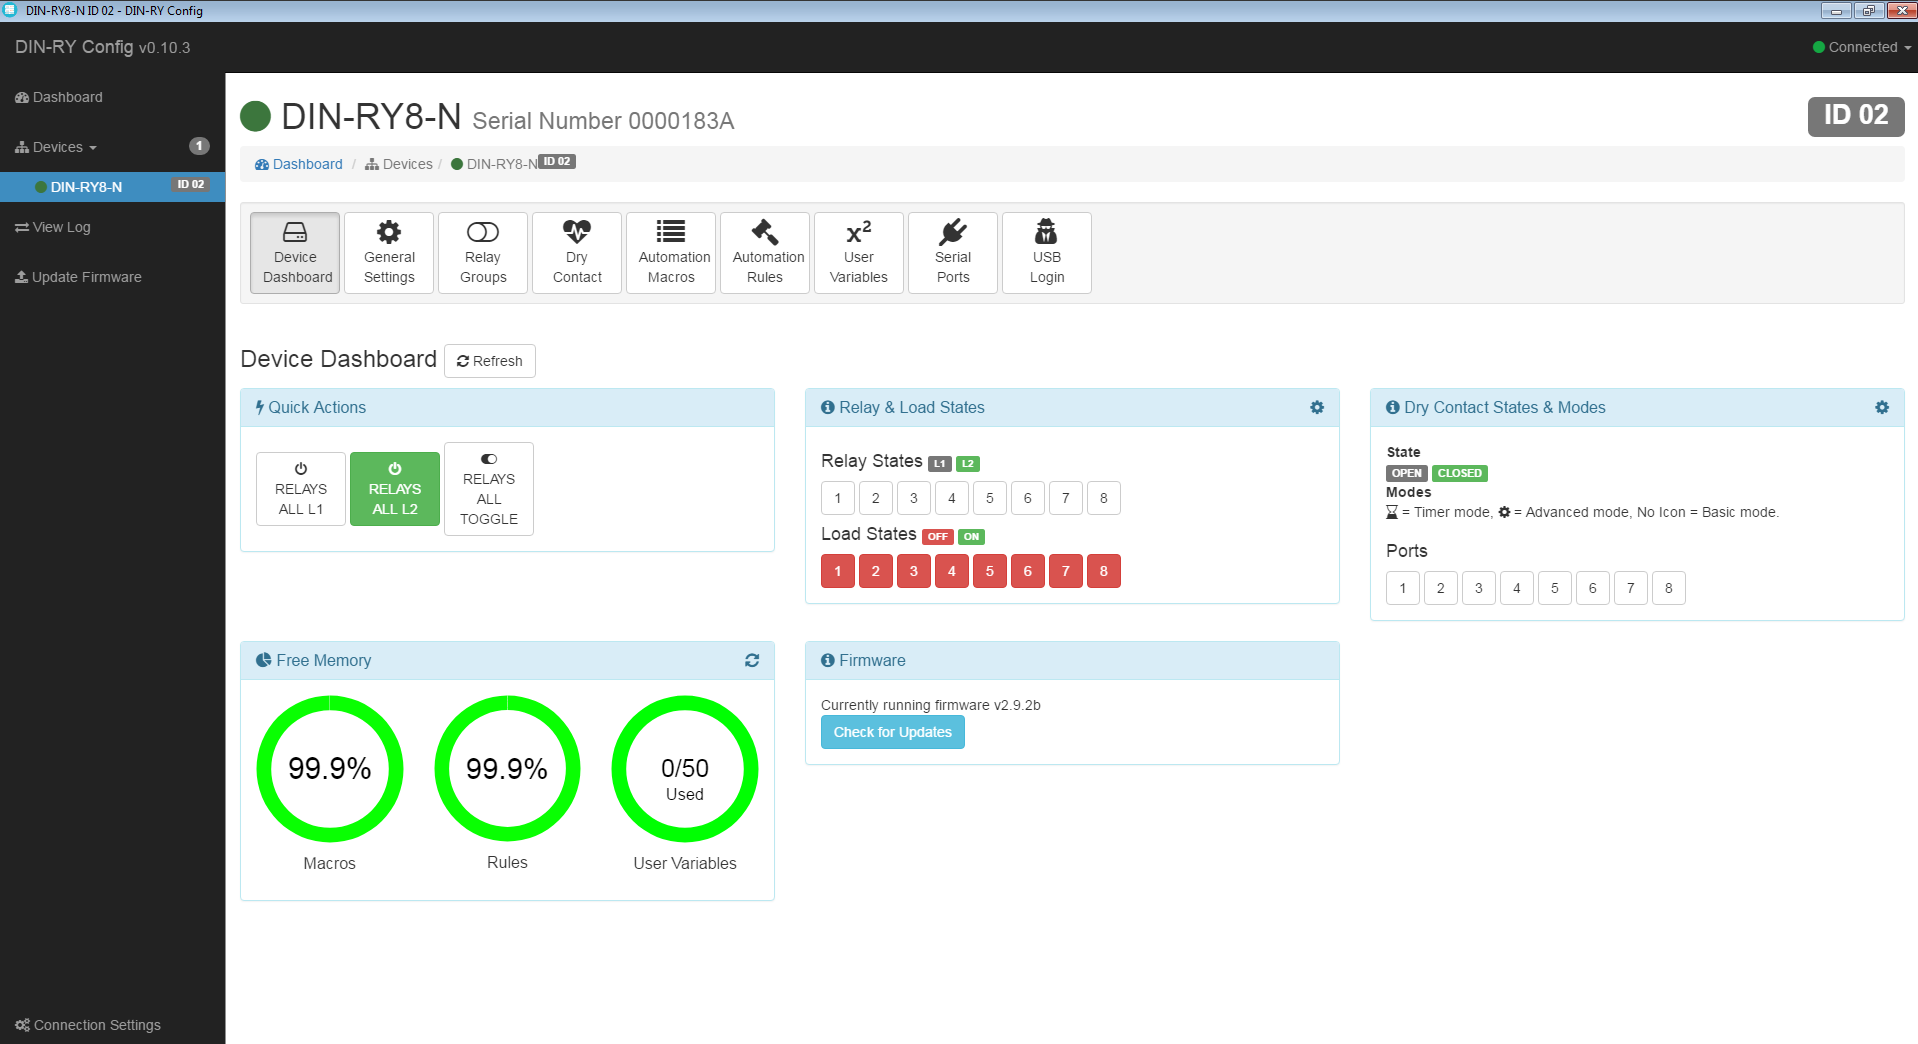Open Relay & Load States settings gear

point(1317,407)
